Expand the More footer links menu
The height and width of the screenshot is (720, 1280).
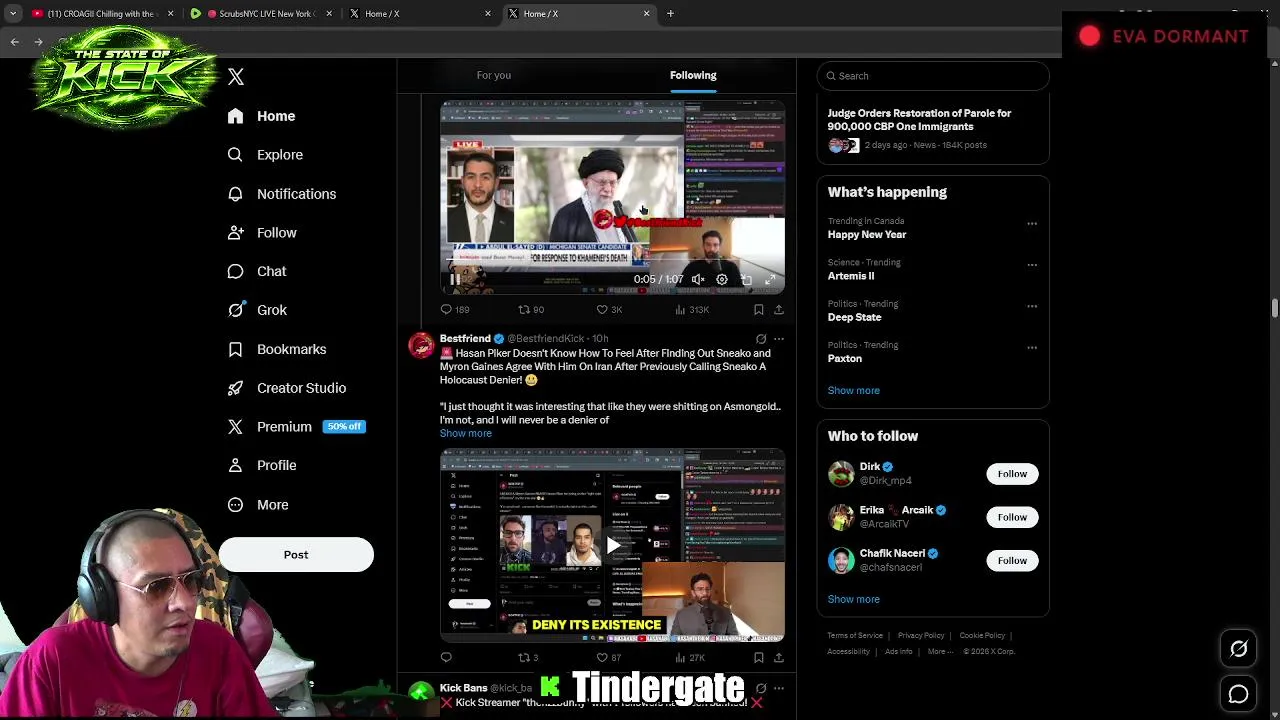940,652
